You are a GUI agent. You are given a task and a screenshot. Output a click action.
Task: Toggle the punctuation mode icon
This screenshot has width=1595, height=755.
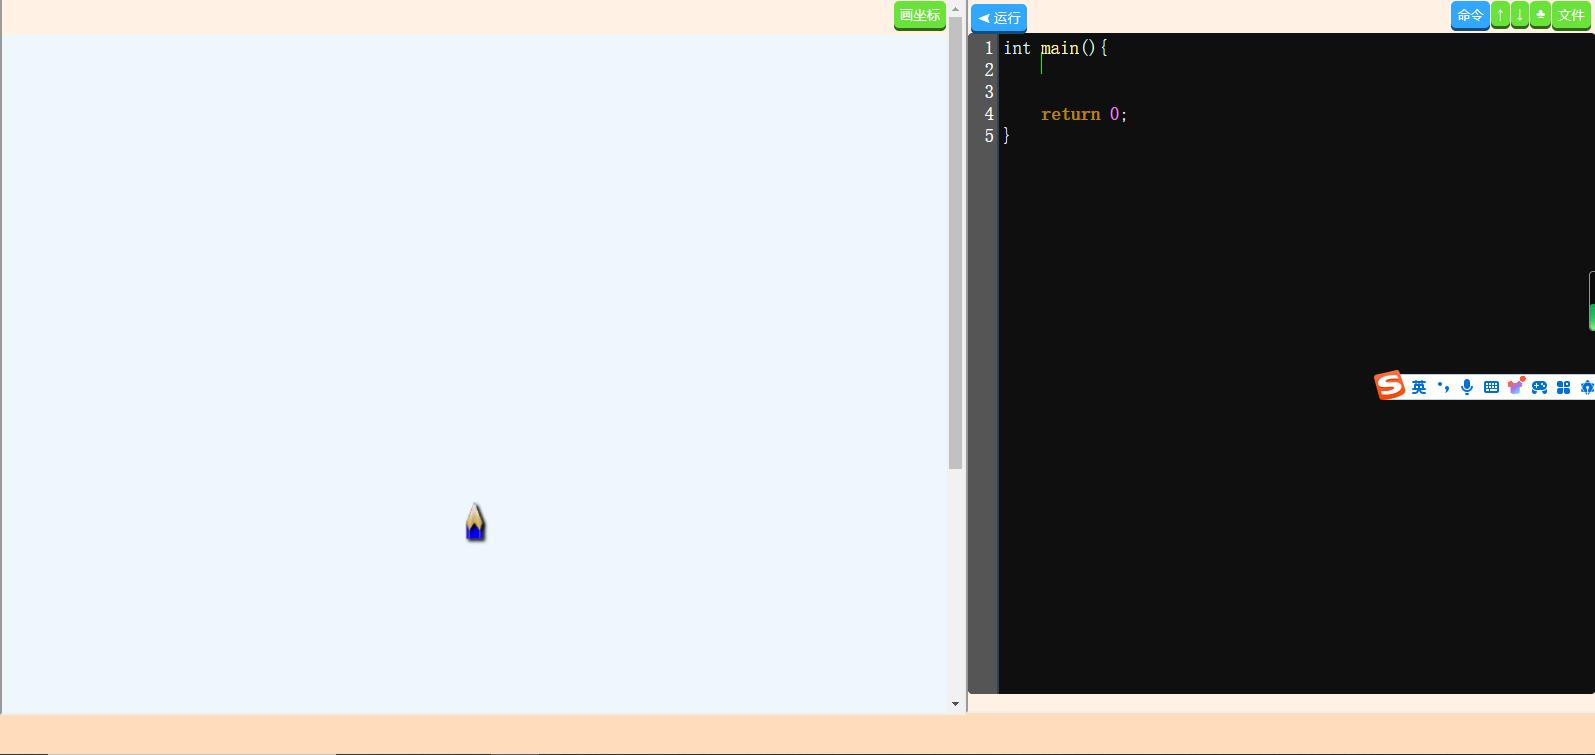coord(1443,387)
